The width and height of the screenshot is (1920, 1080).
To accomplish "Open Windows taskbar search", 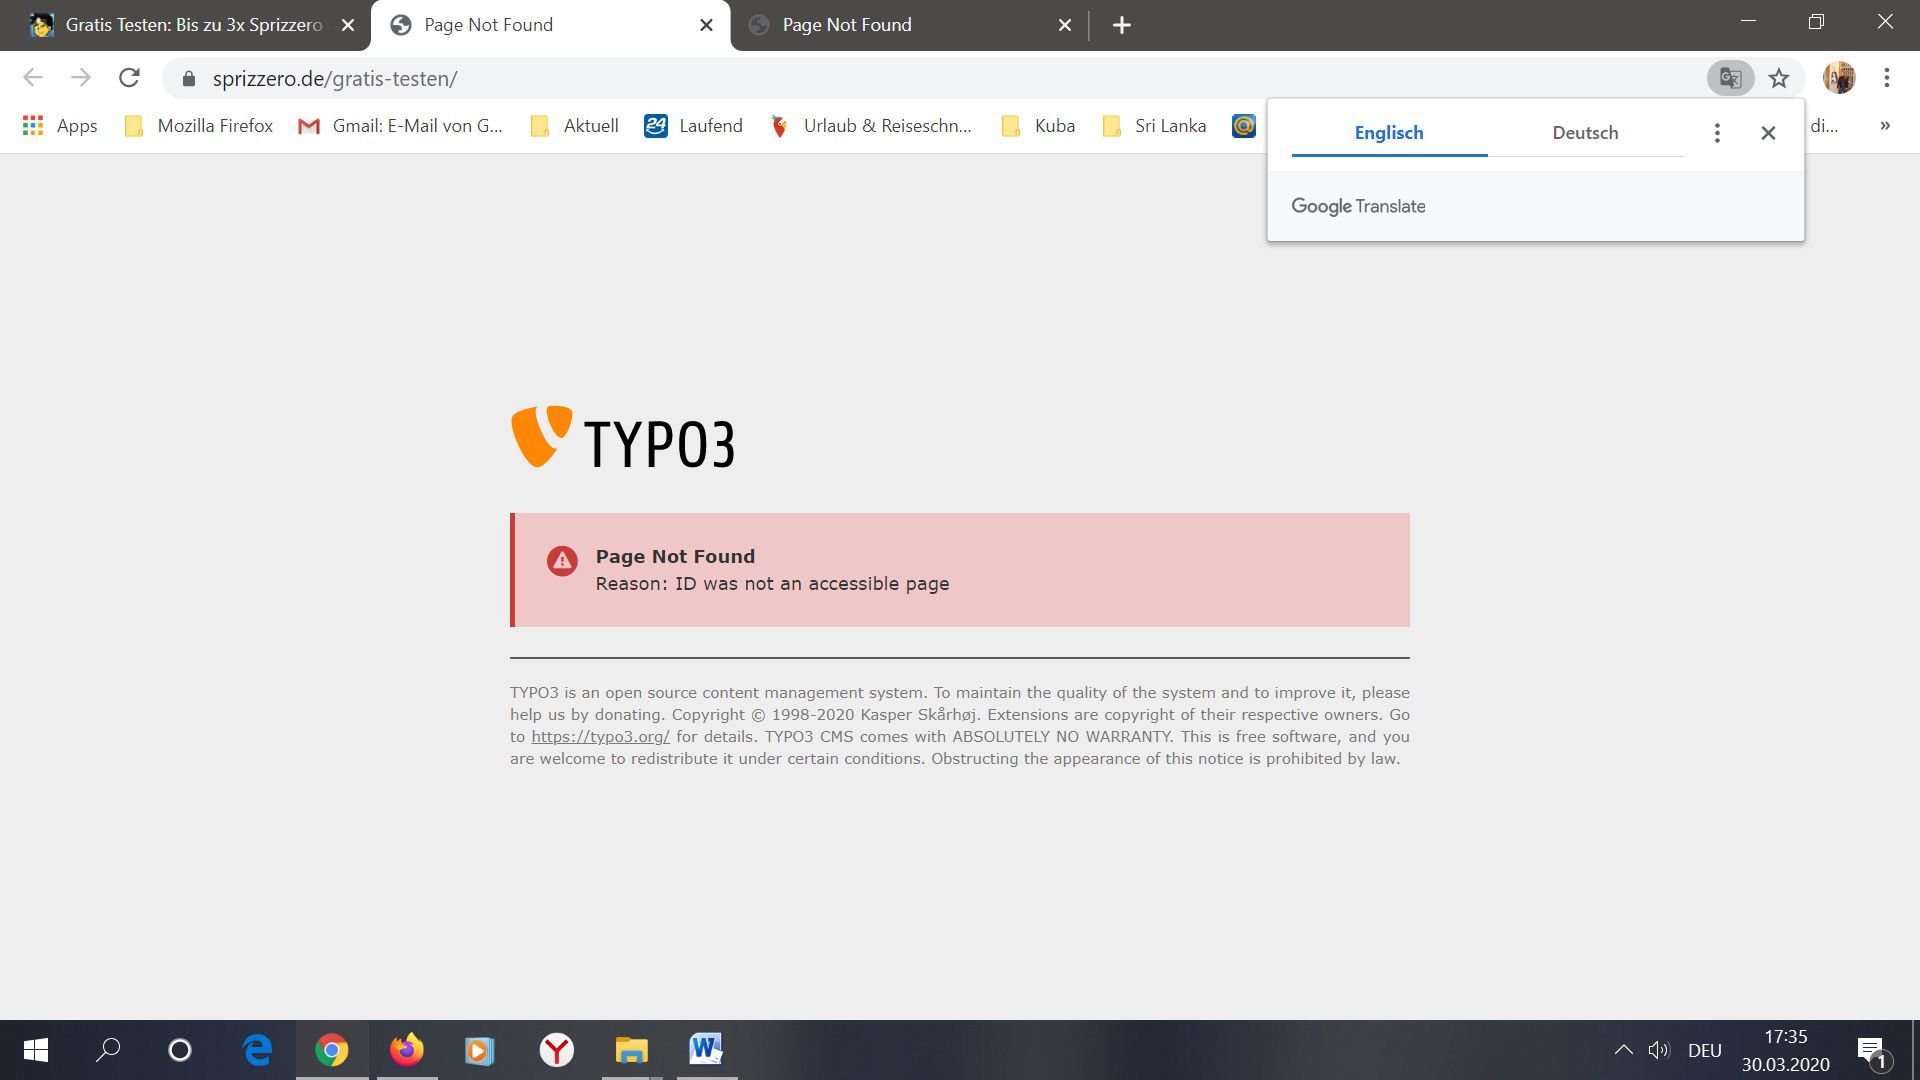I will (108, 1050).
